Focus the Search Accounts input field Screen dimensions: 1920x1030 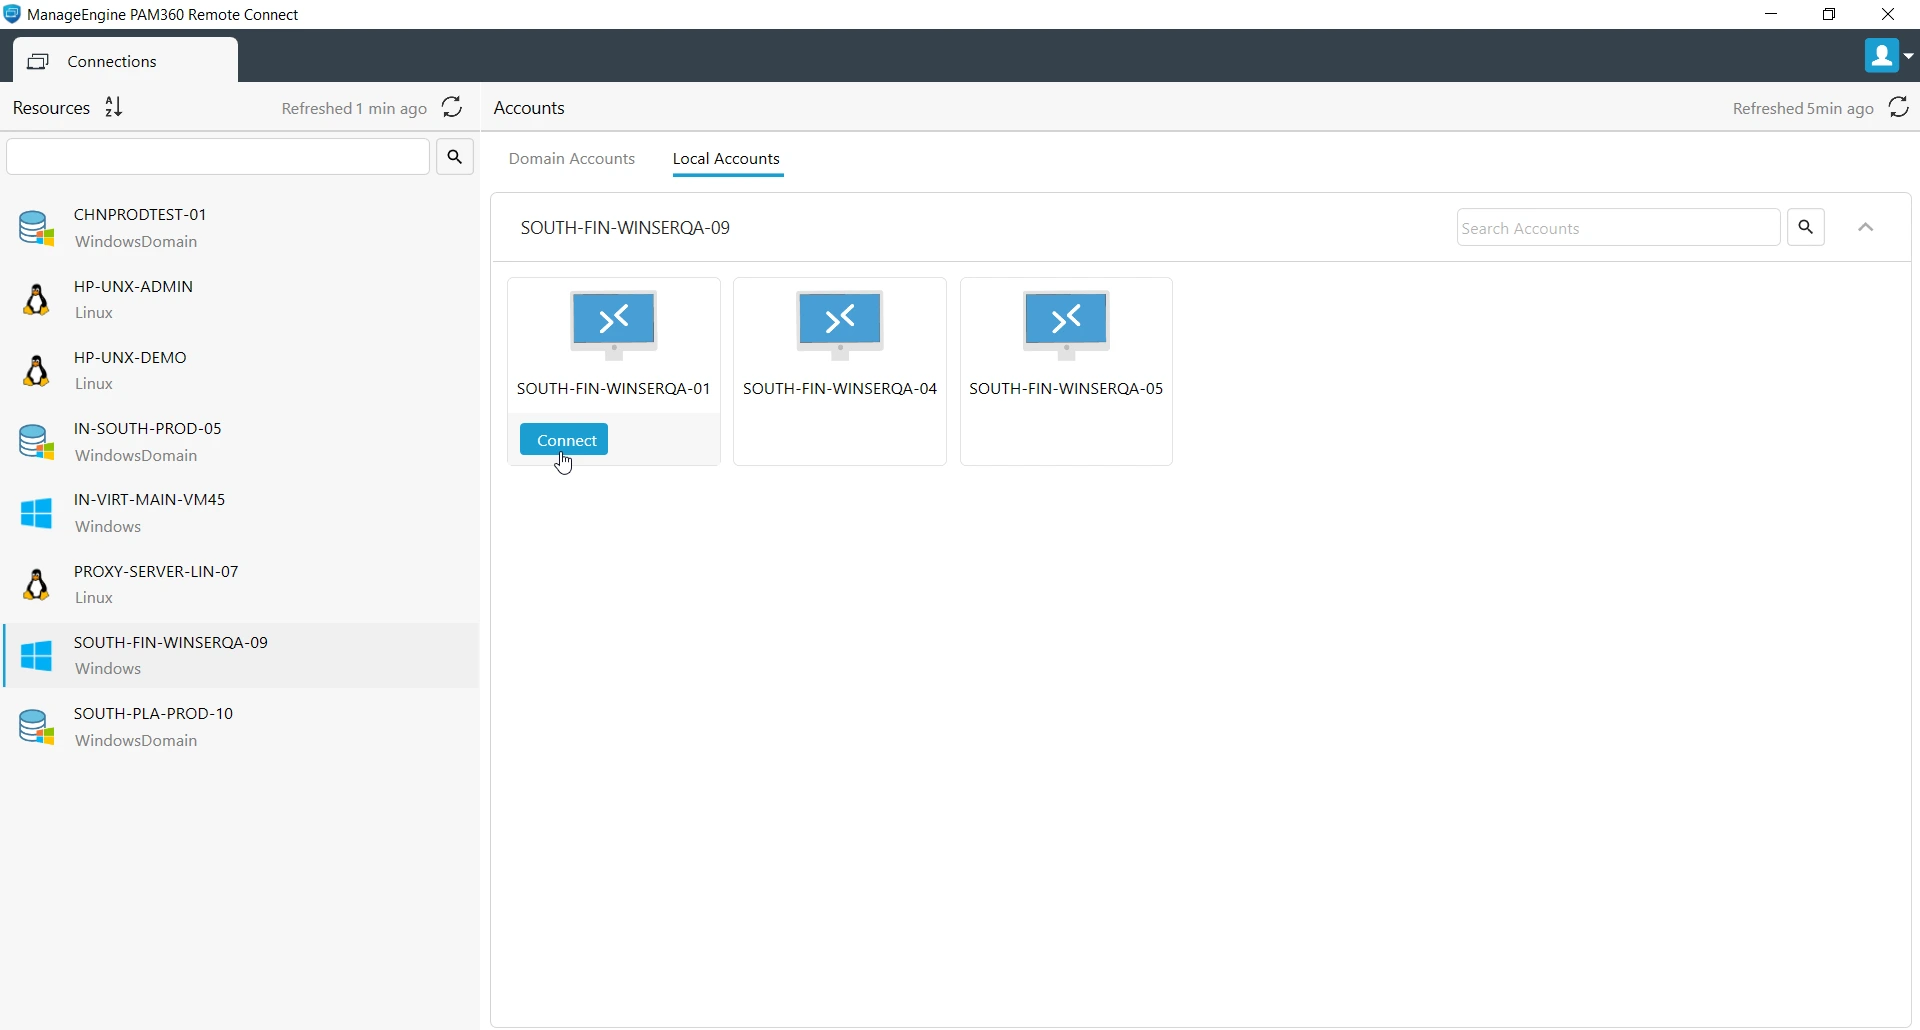tap(1618, 228)
